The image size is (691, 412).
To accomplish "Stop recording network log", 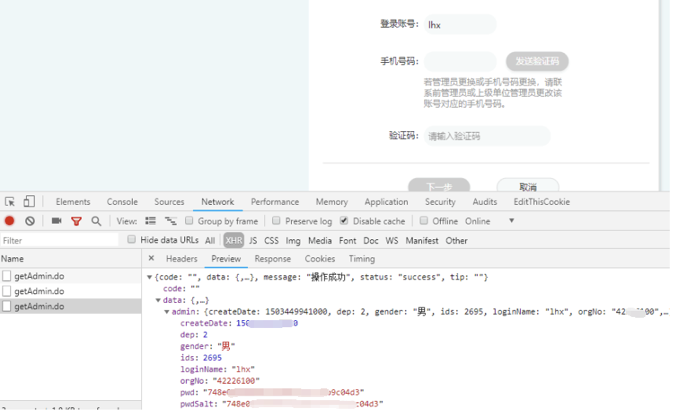I will point(10,221).
